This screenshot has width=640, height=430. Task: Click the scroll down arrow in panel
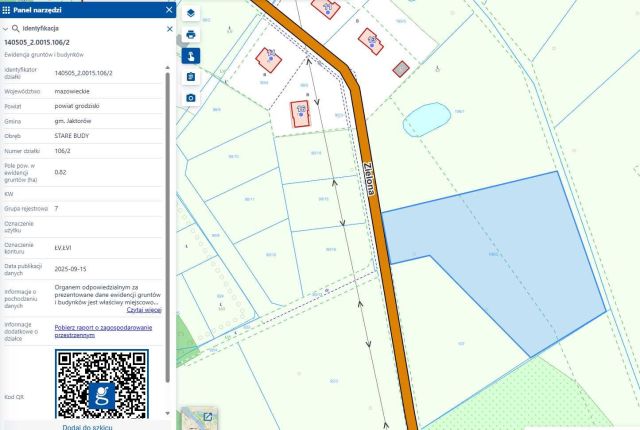167,413
